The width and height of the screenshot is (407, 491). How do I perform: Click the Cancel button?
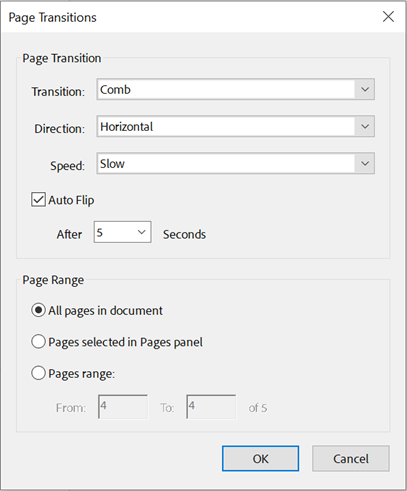tap(351, 459)
